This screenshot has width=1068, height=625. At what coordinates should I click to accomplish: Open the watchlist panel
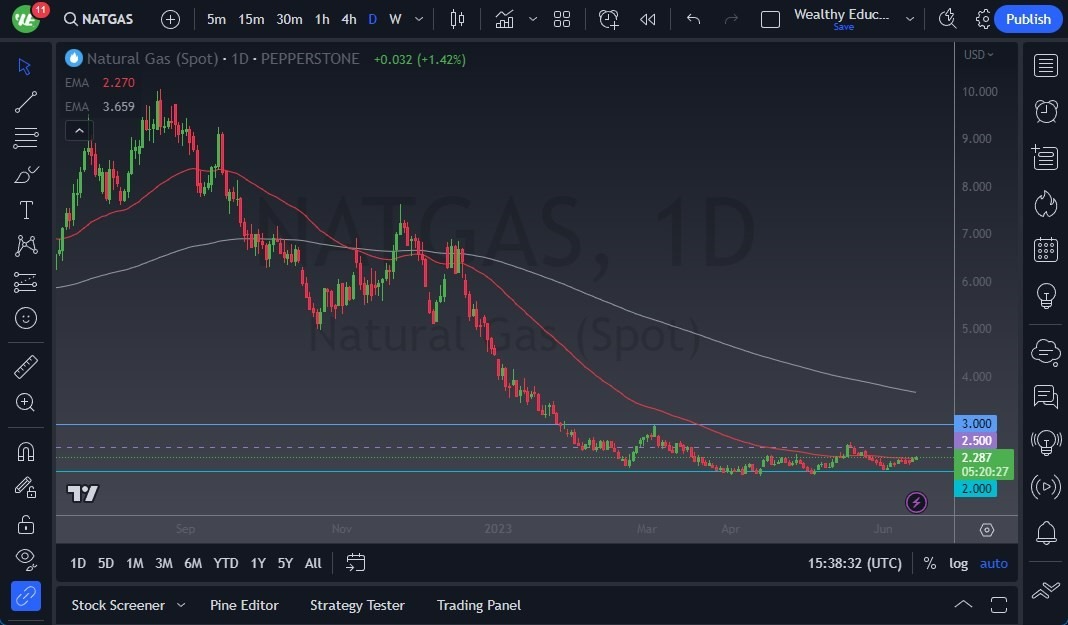[1046, 66]
